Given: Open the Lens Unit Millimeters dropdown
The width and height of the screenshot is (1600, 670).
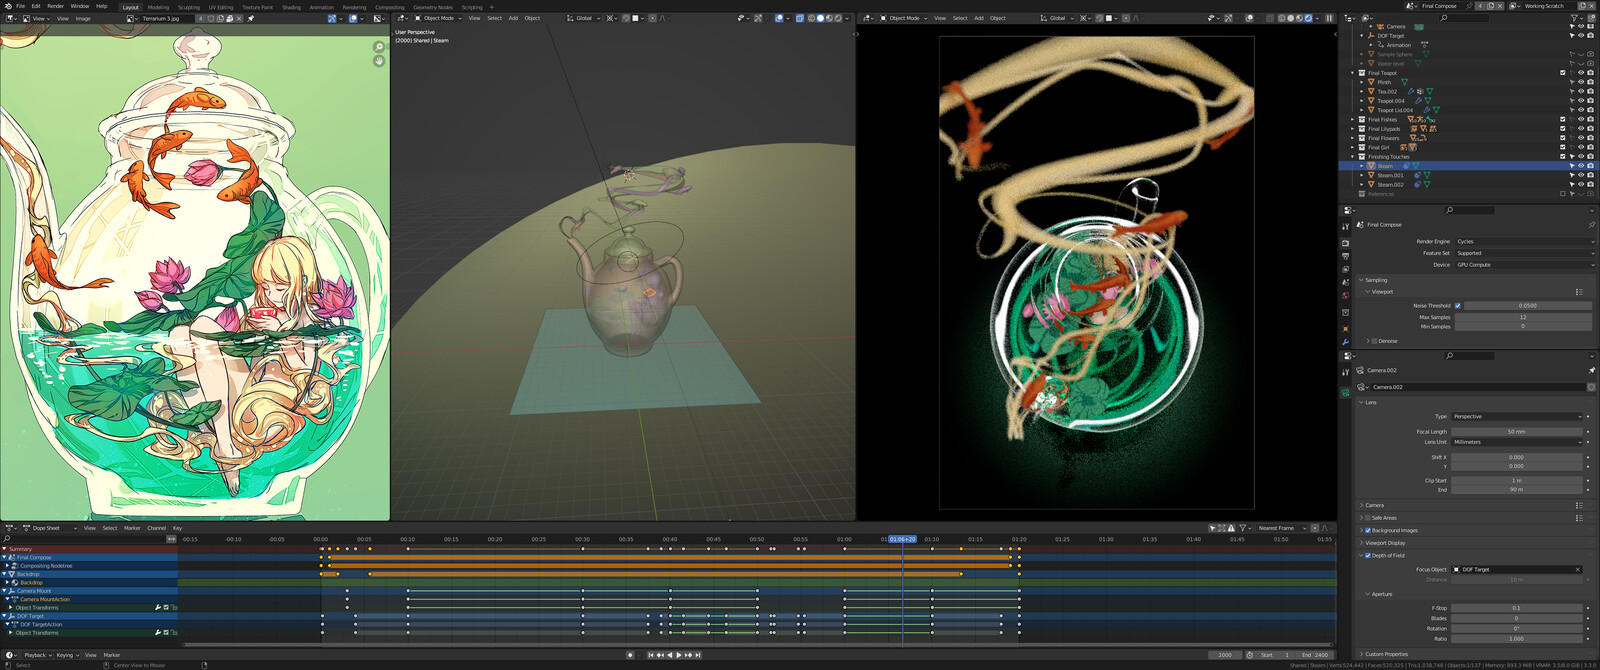Looking at the screenshot, I should coord(1517,442).
